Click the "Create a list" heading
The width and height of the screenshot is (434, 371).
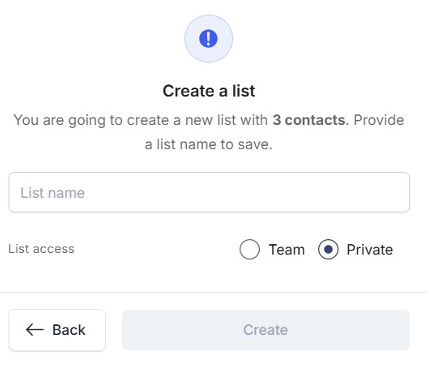209,91
